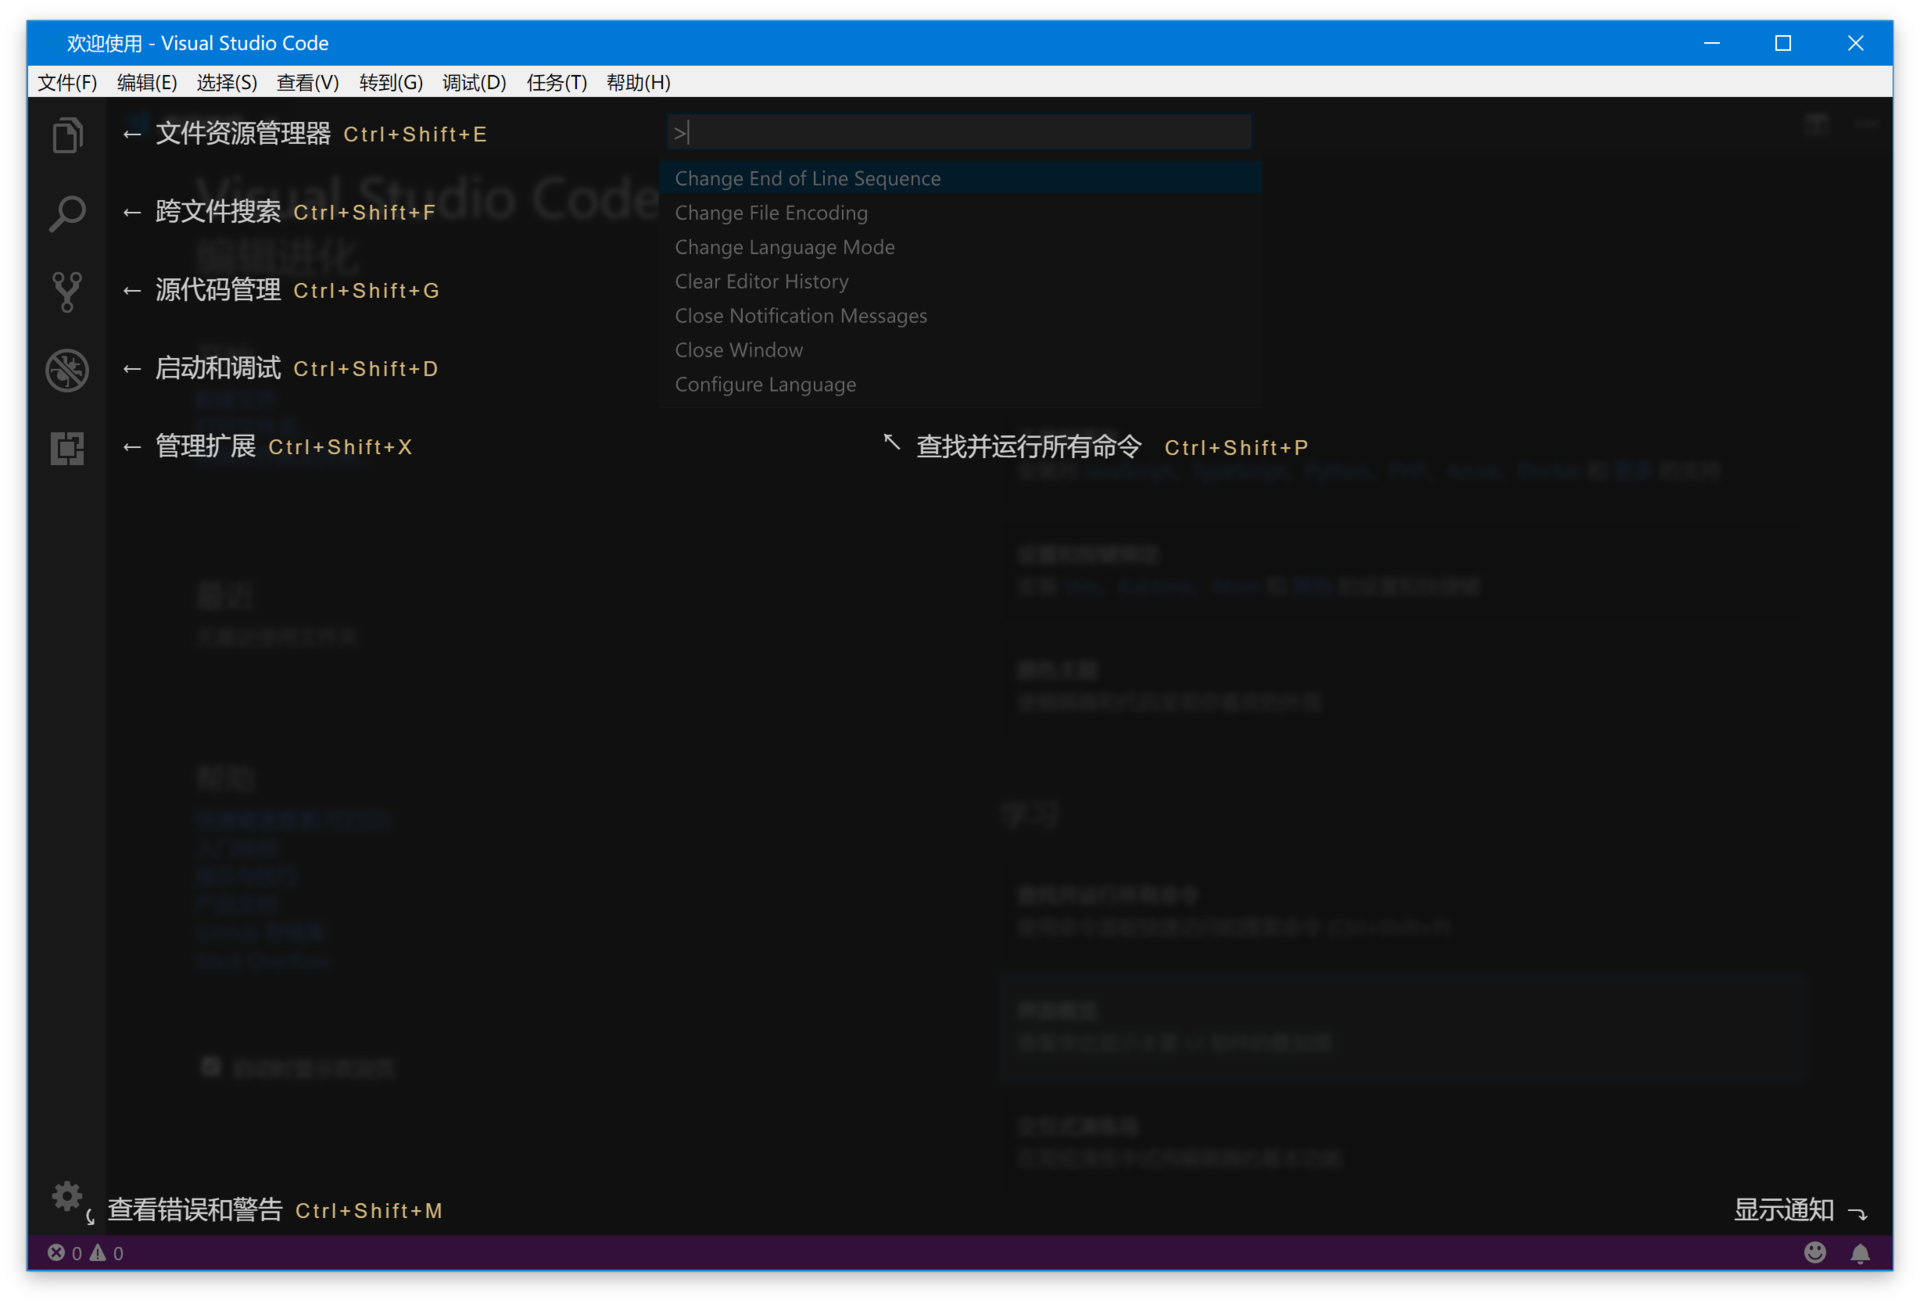This screenshot has height=1304, width=1920.
Task: Toggle the show welcome page checkbox
Action: pyautogui.click(x=211, y=1067)
